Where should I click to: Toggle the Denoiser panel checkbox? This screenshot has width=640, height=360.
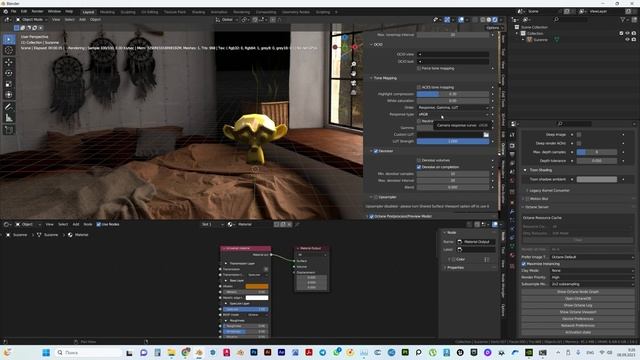pyautogui.click(x=376, y=151)
